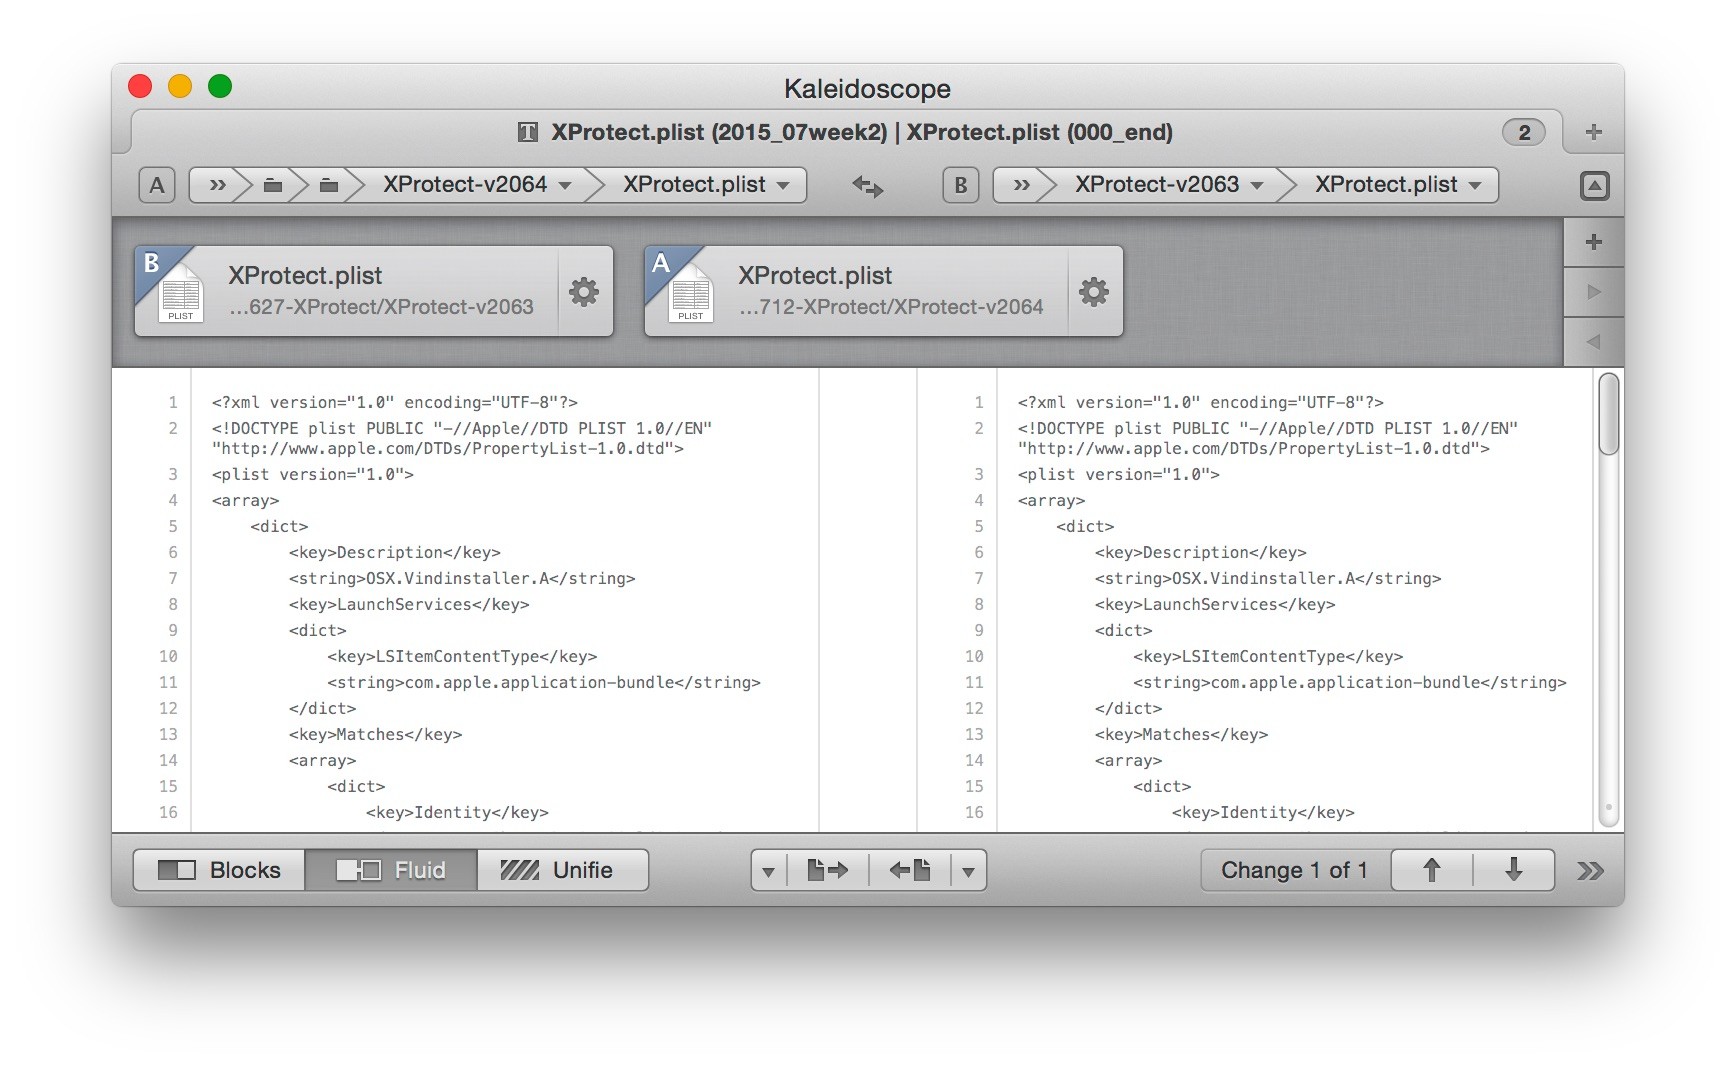Click LSItemContentType key line in left pane
1736x1066 pixels.
pos(462,656)
